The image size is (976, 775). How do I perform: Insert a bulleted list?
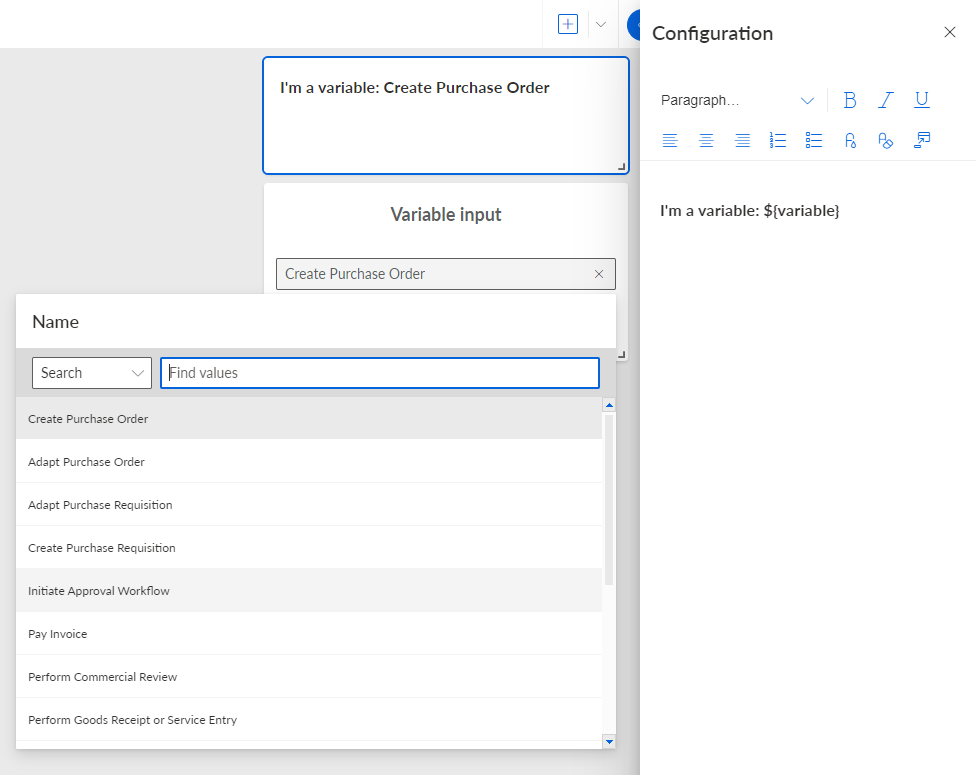click(814, 140)
